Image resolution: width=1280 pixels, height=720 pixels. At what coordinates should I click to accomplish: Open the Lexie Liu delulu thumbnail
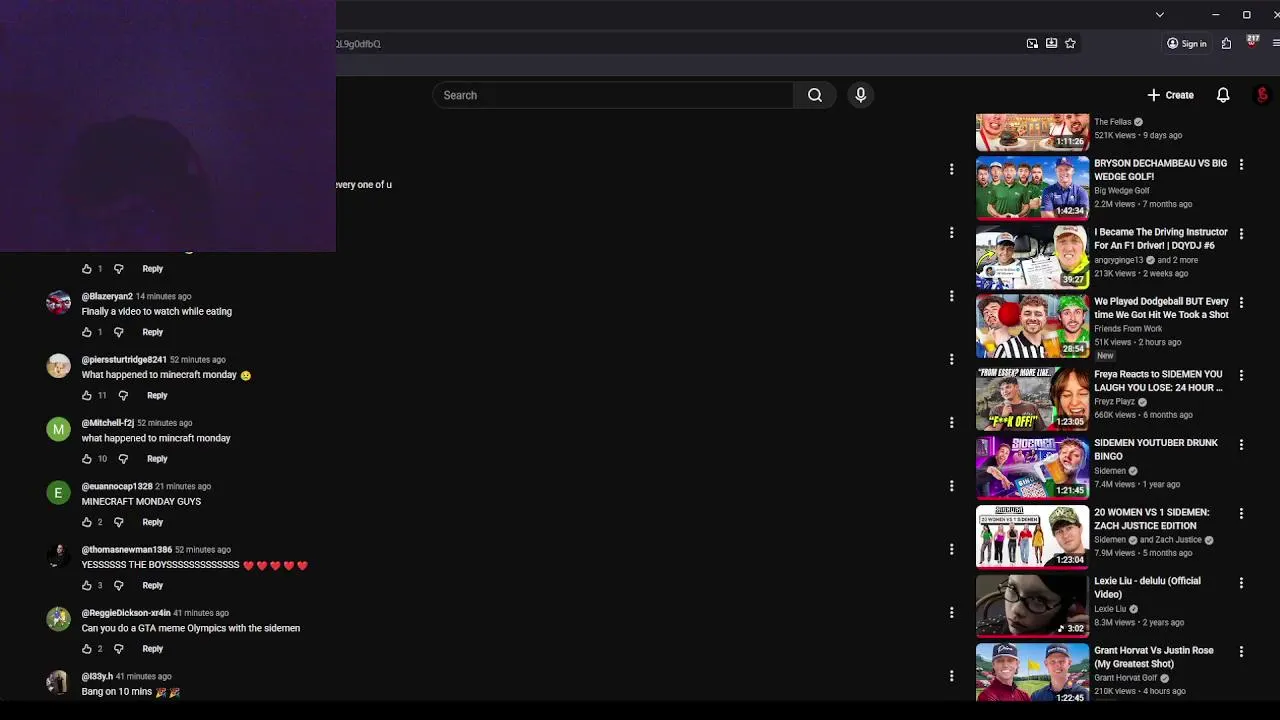coord(1032,605)
